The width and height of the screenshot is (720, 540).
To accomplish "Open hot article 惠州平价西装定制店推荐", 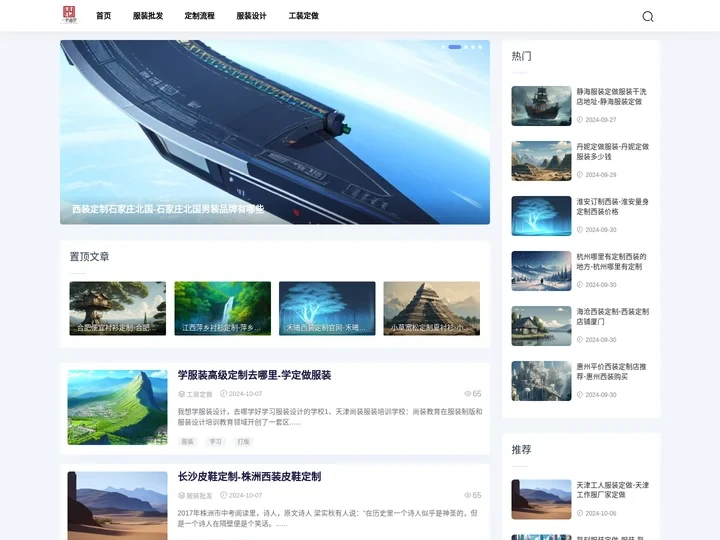I will pyautogui.click(x=612, y=371).
